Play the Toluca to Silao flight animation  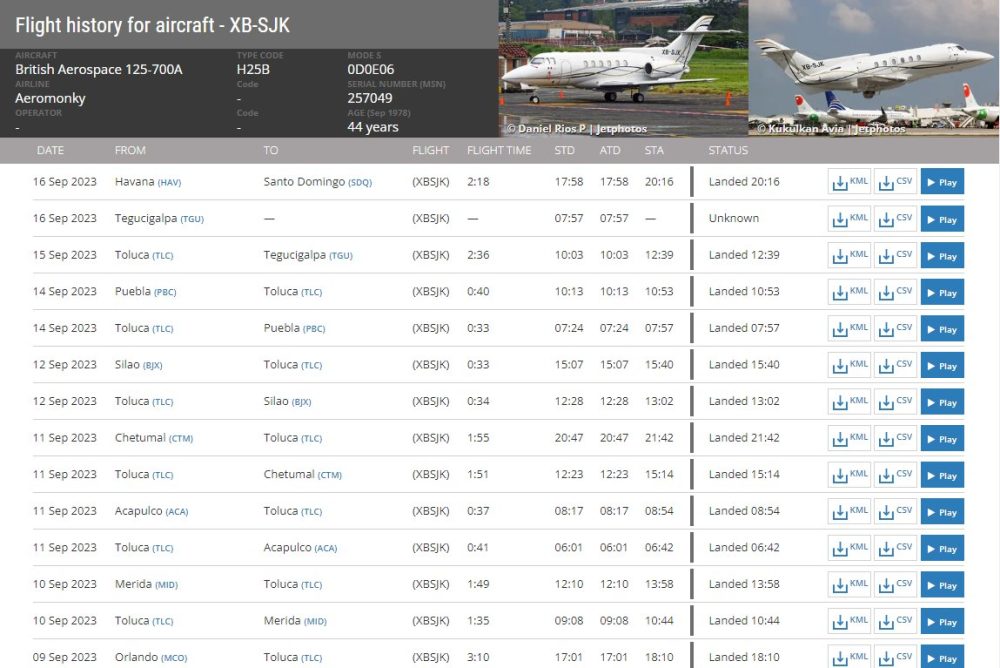click(941, 401)
